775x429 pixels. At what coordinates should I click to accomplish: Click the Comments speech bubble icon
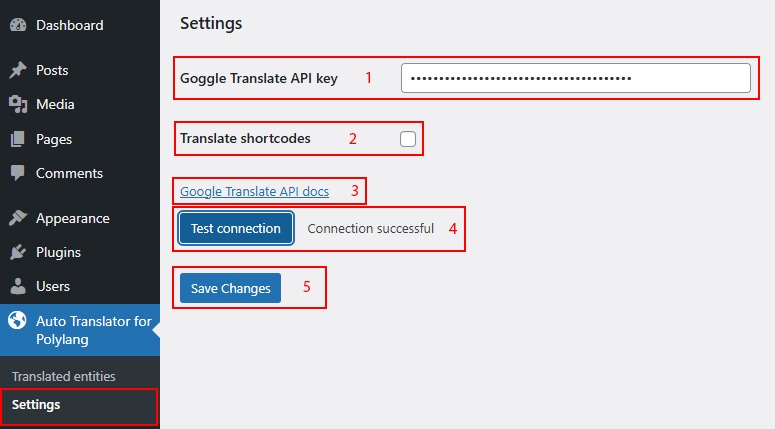coord(18,173)
